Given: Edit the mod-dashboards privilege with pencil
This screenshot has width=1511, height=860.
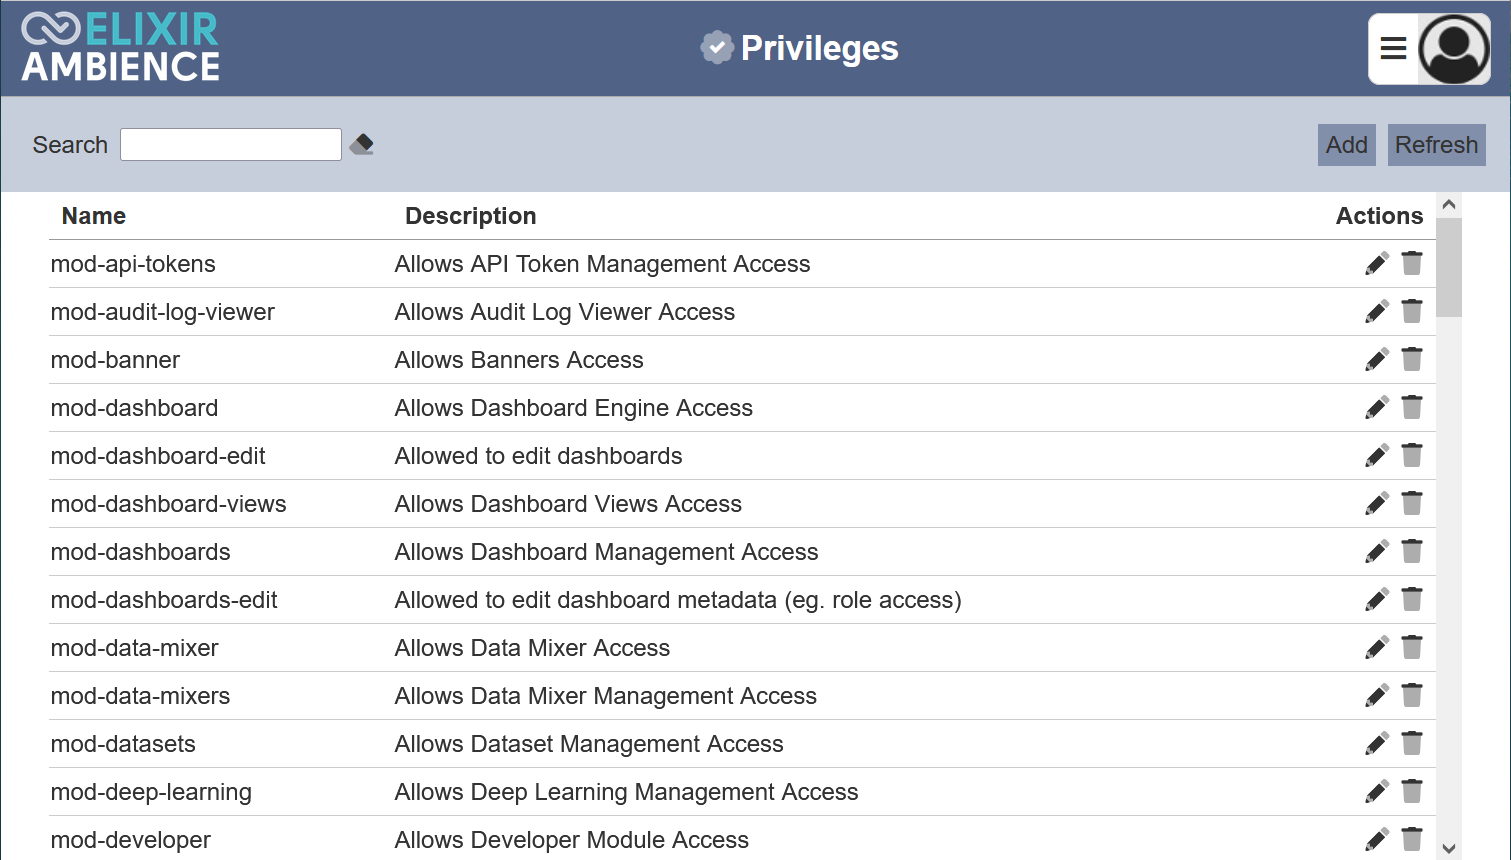Looking at the screenshot, I should pyautogui.click(x=1377, y=552).
